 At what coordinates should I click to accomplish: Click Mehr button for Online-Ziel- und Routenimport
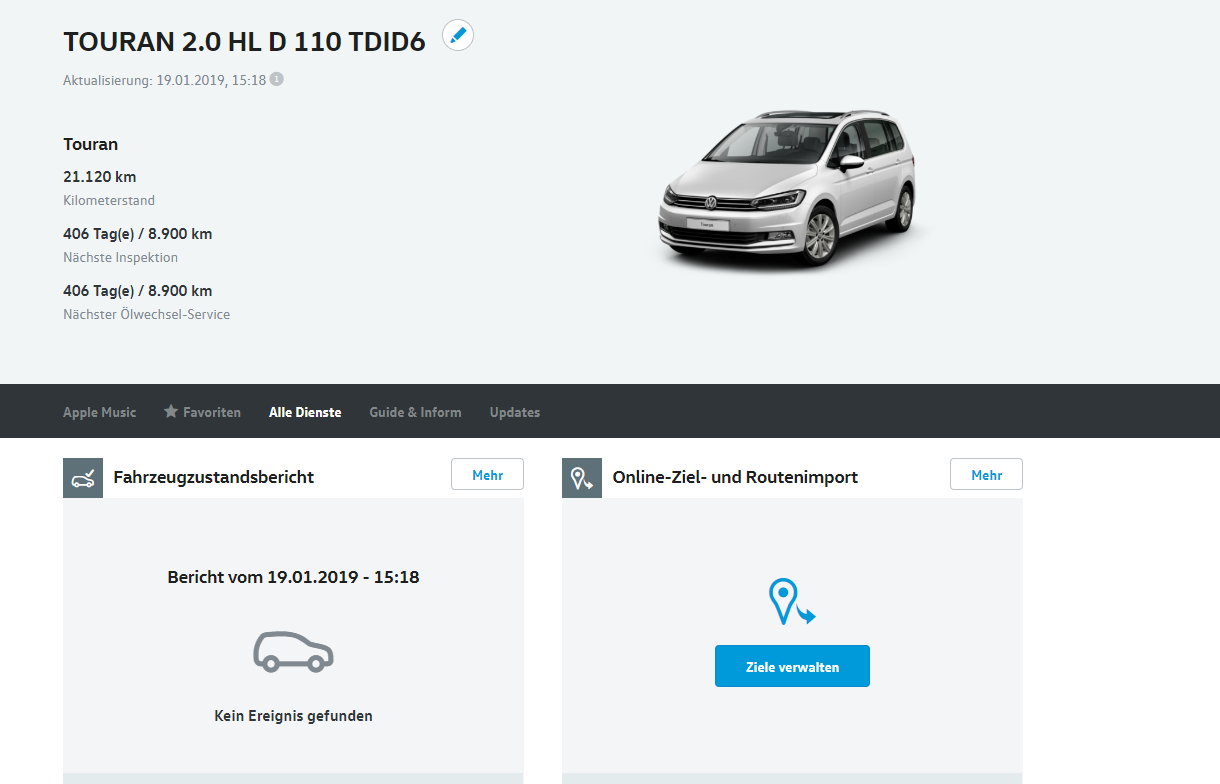(x=986, y=475)
